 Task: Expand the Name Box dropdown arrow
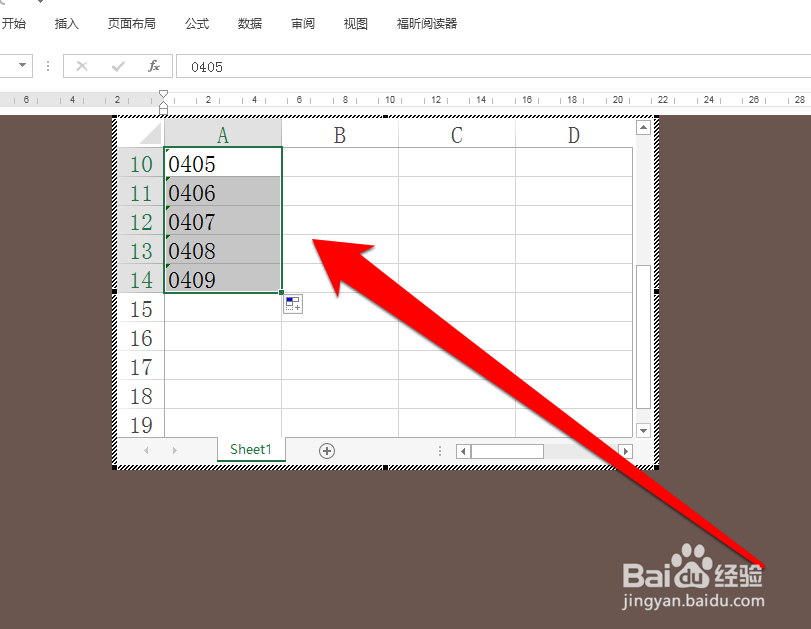[22, 66]
